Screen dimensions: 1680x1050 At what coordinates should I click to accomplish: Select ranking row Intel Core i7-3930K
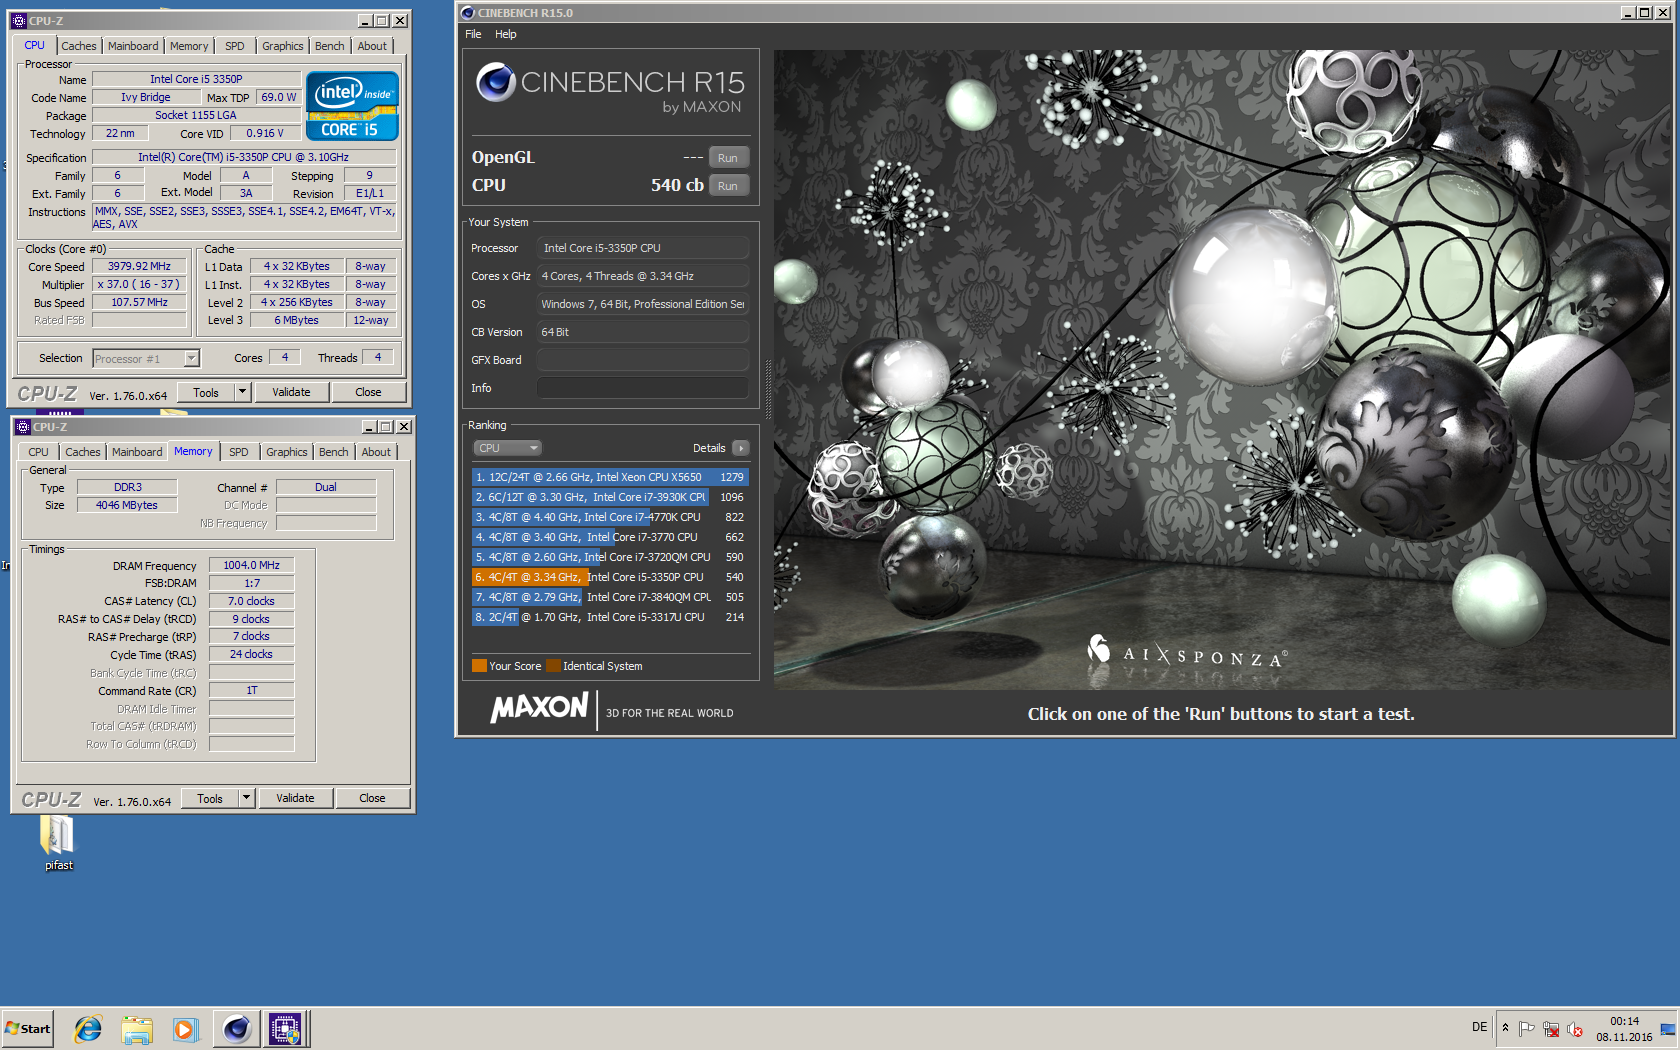point(610,497)
